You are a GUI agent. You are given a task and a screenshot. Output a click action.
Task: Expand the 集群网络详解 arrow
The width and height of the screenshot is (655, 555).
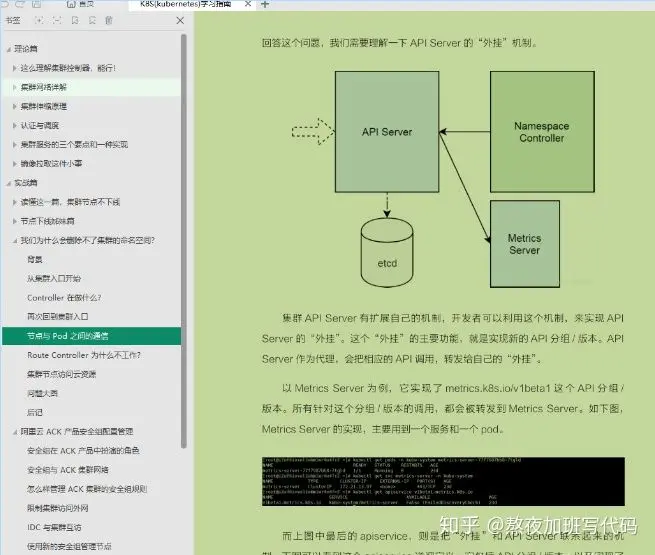[15, 87]
